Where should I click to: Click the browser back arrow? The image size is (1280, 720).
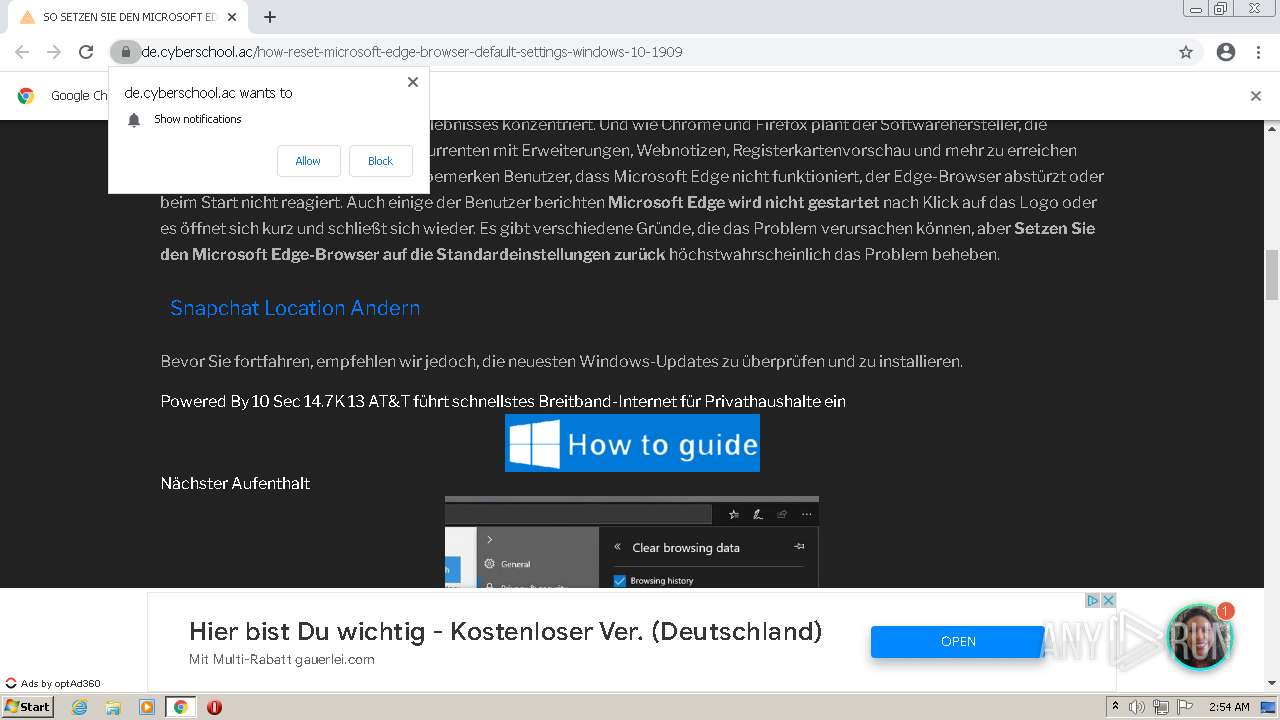coord(22,52)
